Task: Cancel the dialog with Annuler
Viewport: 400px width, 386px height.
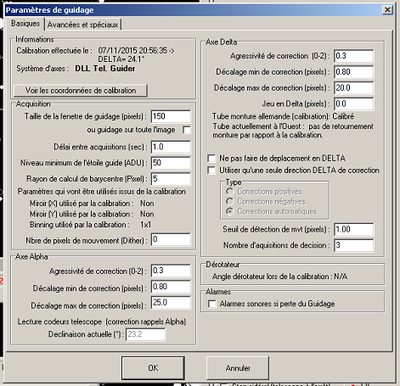Action: click(238, 368)
